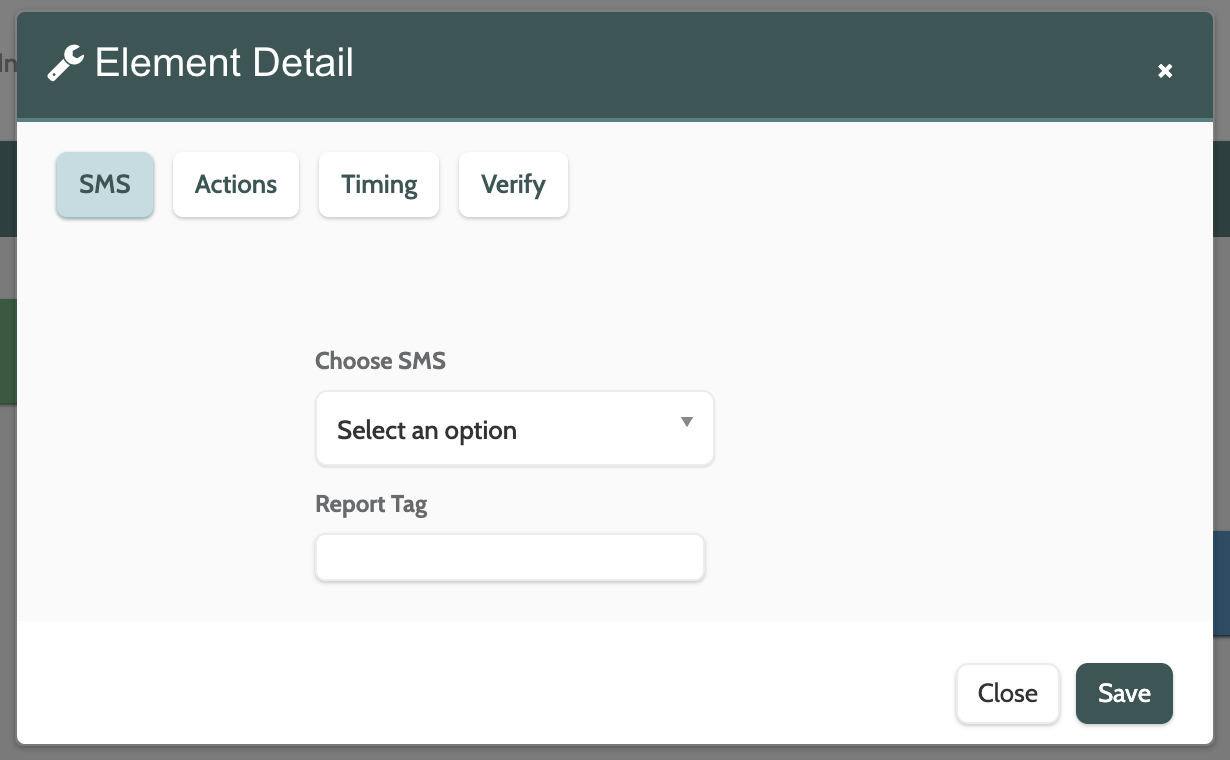Switch to the SMS tab
This screenshot has width=1230, height=760.
105,185
